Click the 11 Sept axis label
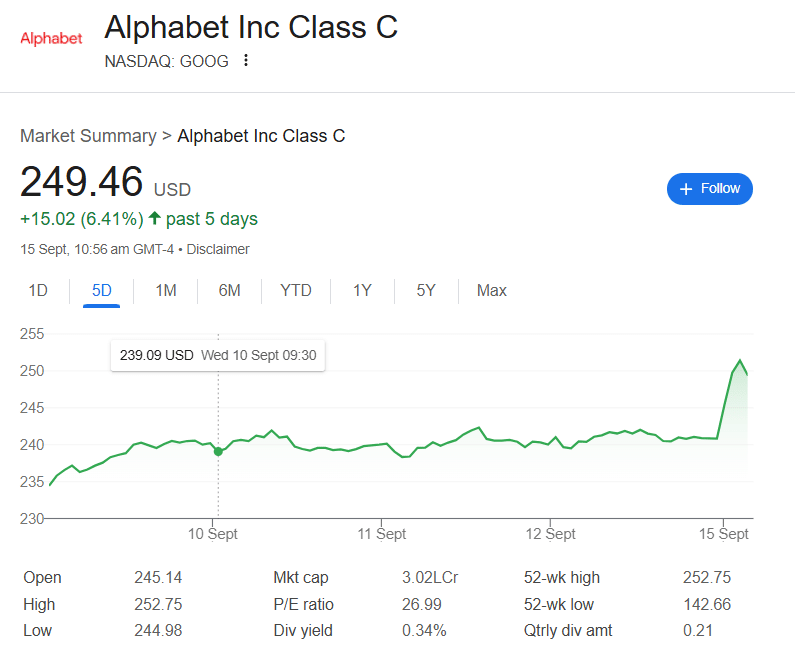The image size is (795, 655). (381, 534)
